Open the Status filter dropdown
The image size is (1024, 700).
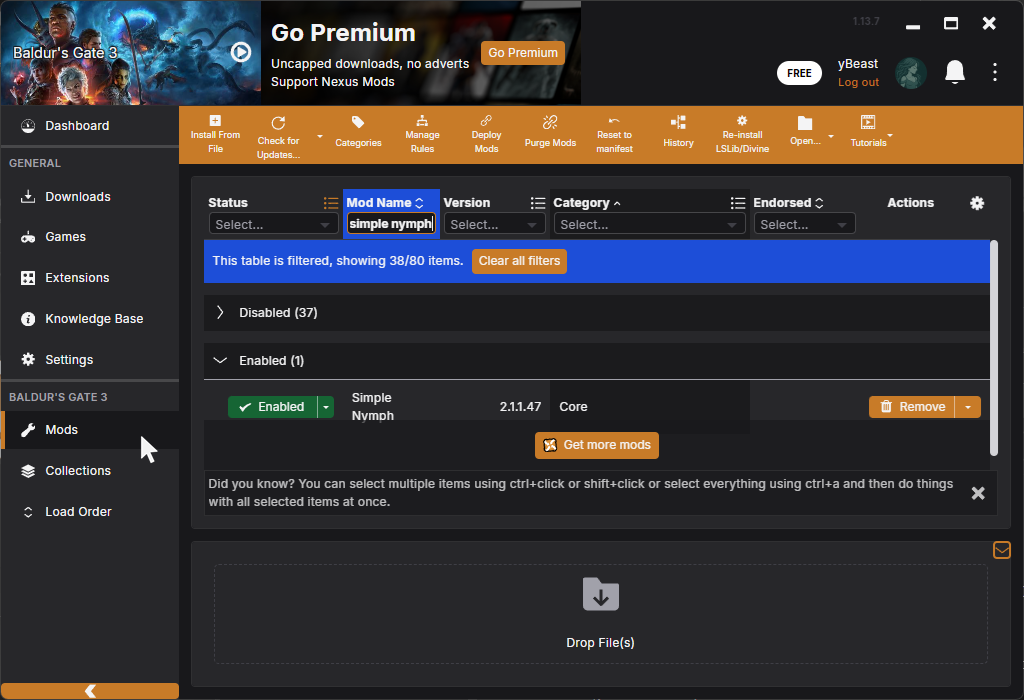pyautogui.click(x=274, y=224)
